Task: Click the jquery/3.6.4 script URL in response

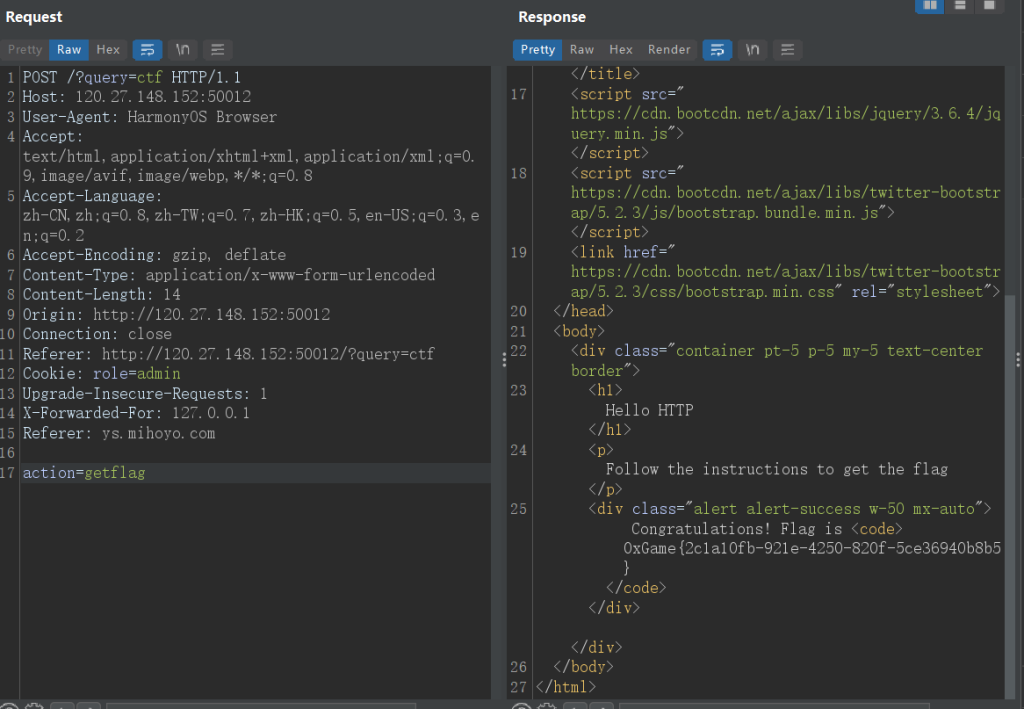Action: [x=786, y=123]
